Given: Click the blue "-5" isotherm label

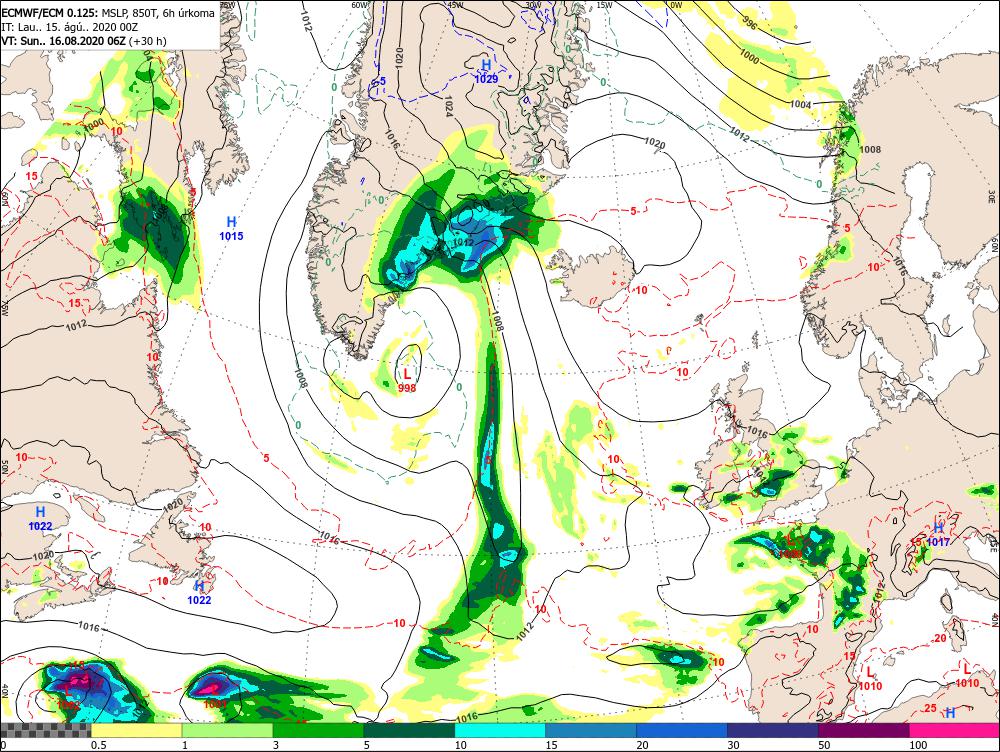Looking at the screenshot, I should tap(381, 82).
